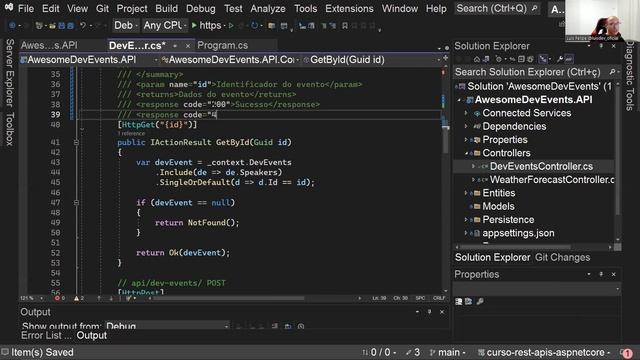Open the Git menu
Image resolution: width=640 pixels, height=360 pixels.
(102, 9)
